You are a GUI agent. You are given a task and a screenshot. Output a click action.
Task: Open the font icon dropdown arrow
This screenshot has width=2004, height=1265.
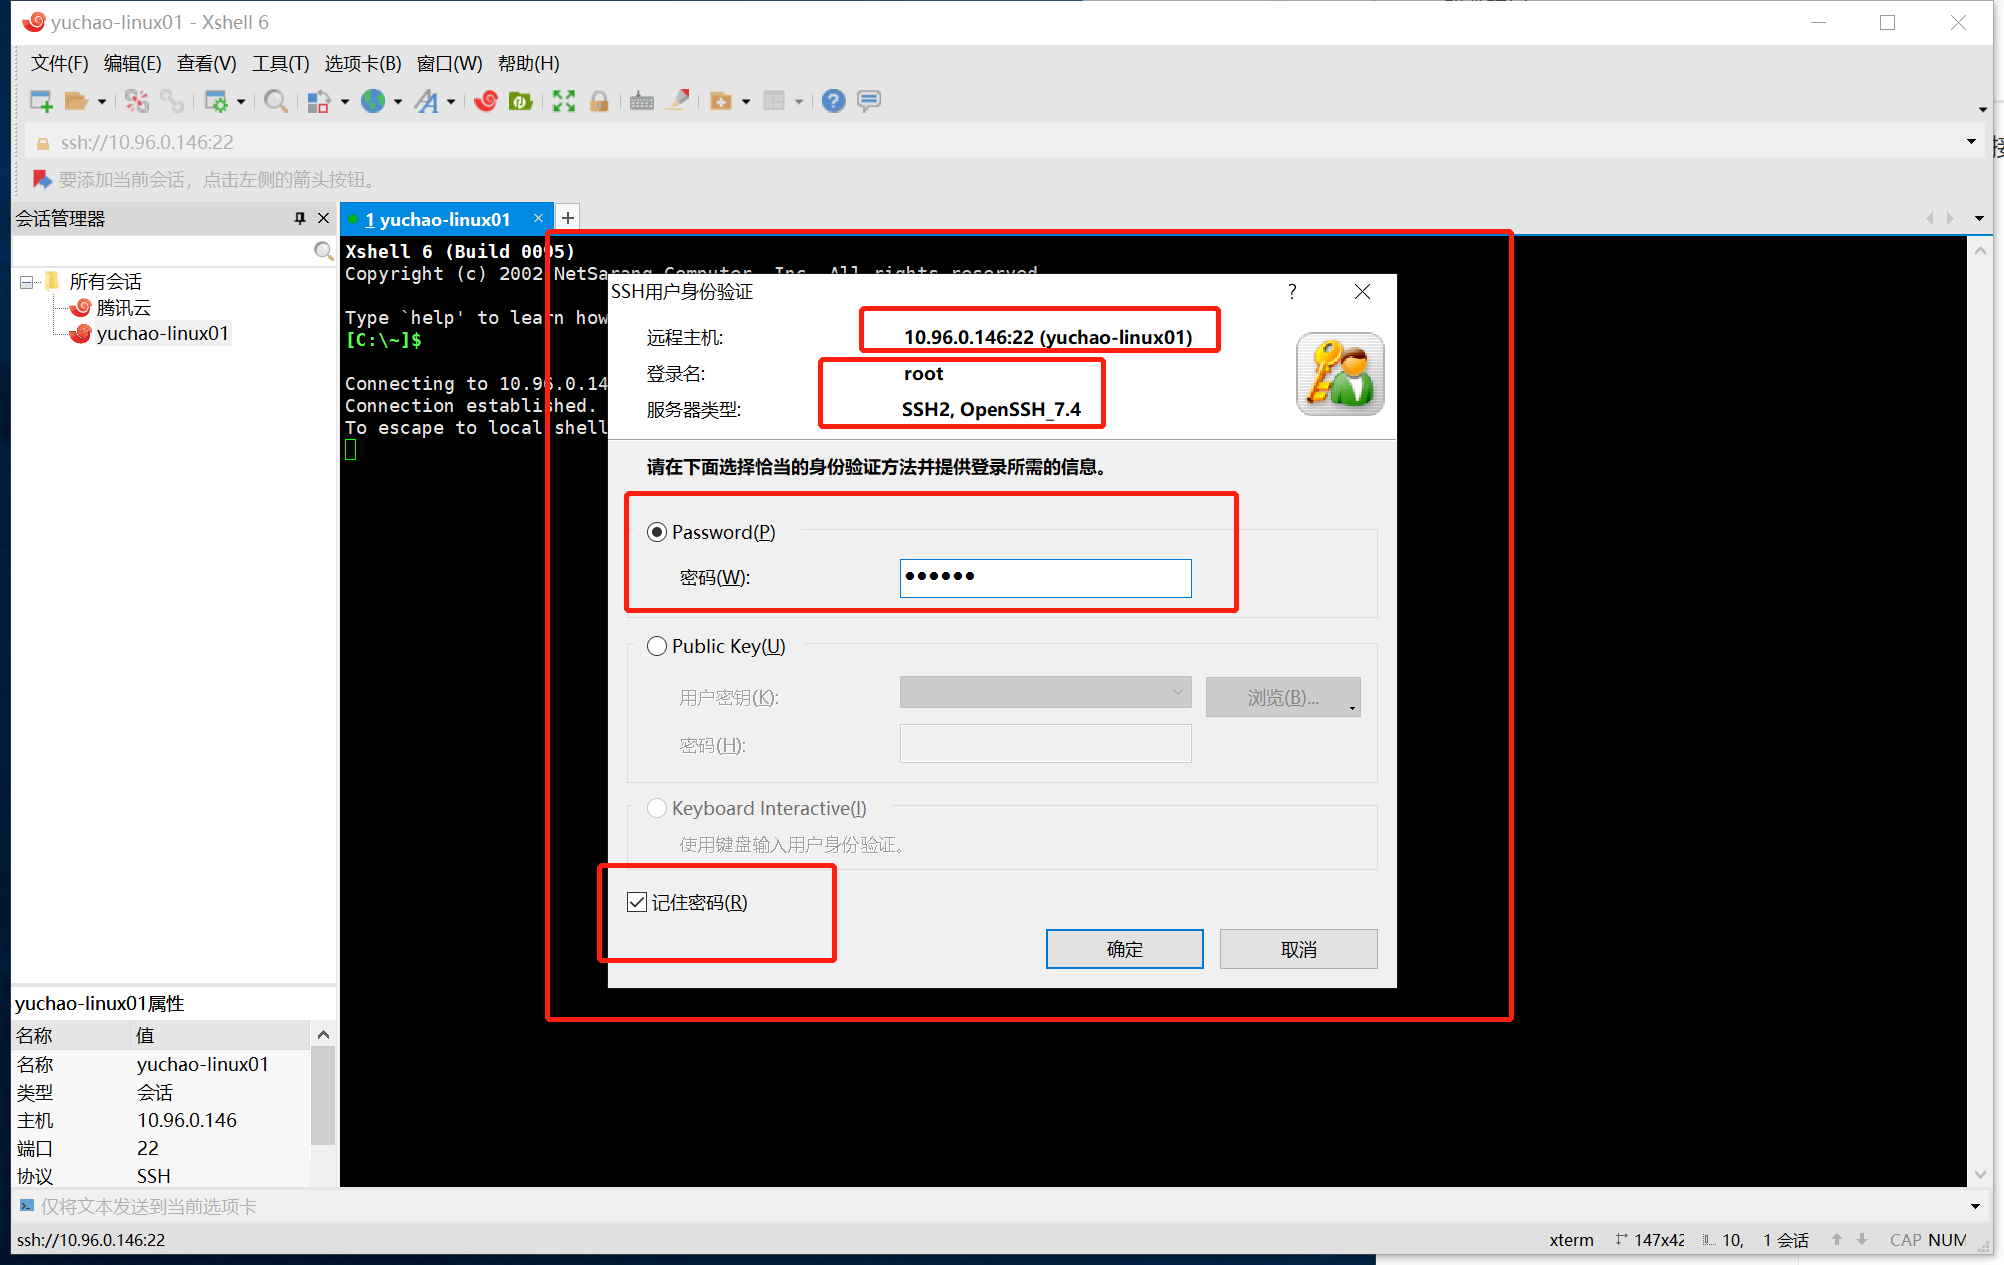452,102
